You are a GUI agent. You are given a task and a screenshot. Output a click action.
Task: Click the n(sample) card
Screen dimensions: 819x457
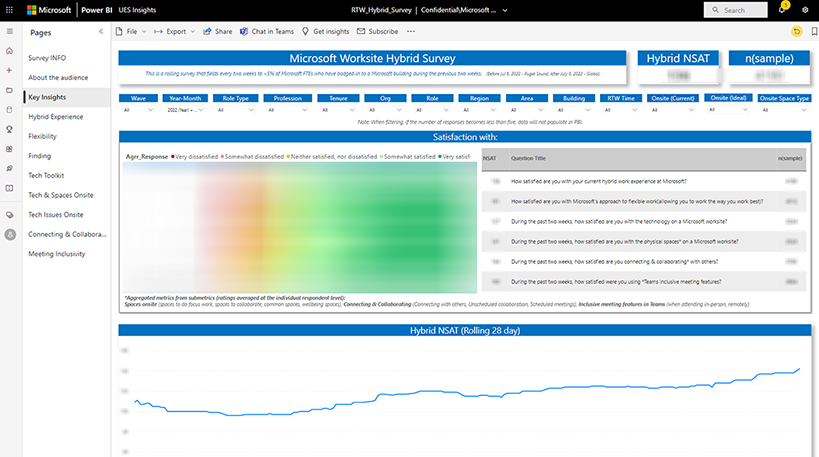coord(769,67)
